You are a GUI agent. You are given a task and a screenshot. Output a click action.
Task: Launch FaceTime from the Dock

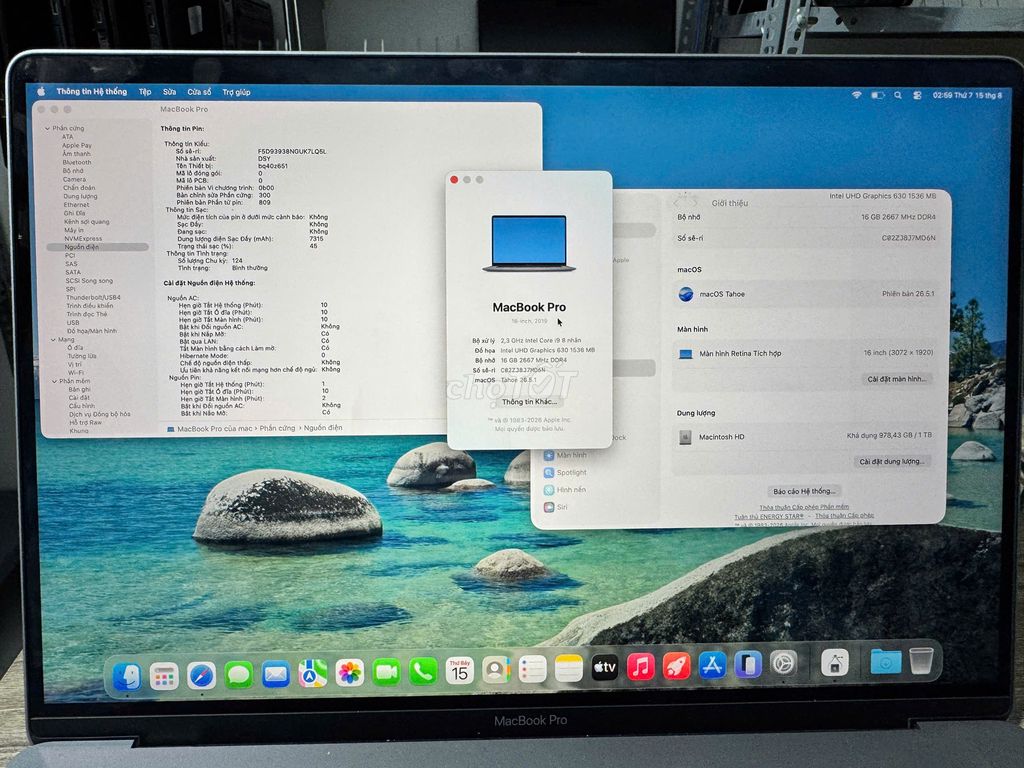387,673
